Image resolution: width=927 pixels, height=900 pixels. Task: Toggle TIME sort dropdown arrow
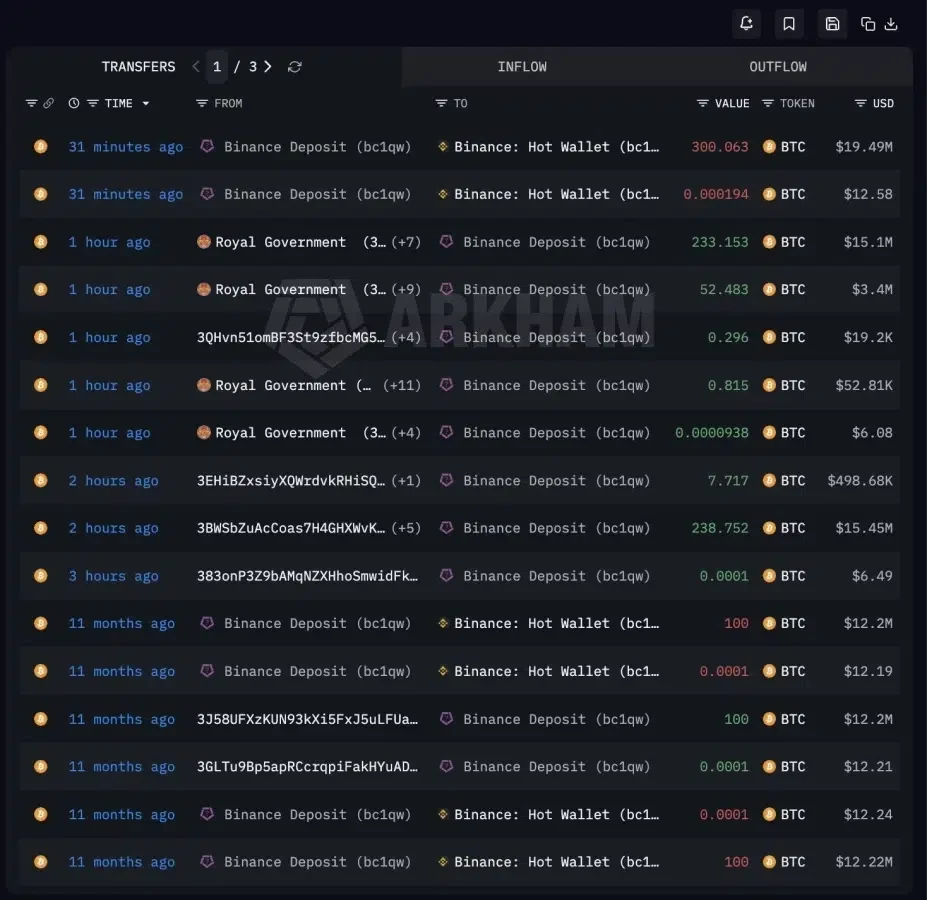coord(145,103)
